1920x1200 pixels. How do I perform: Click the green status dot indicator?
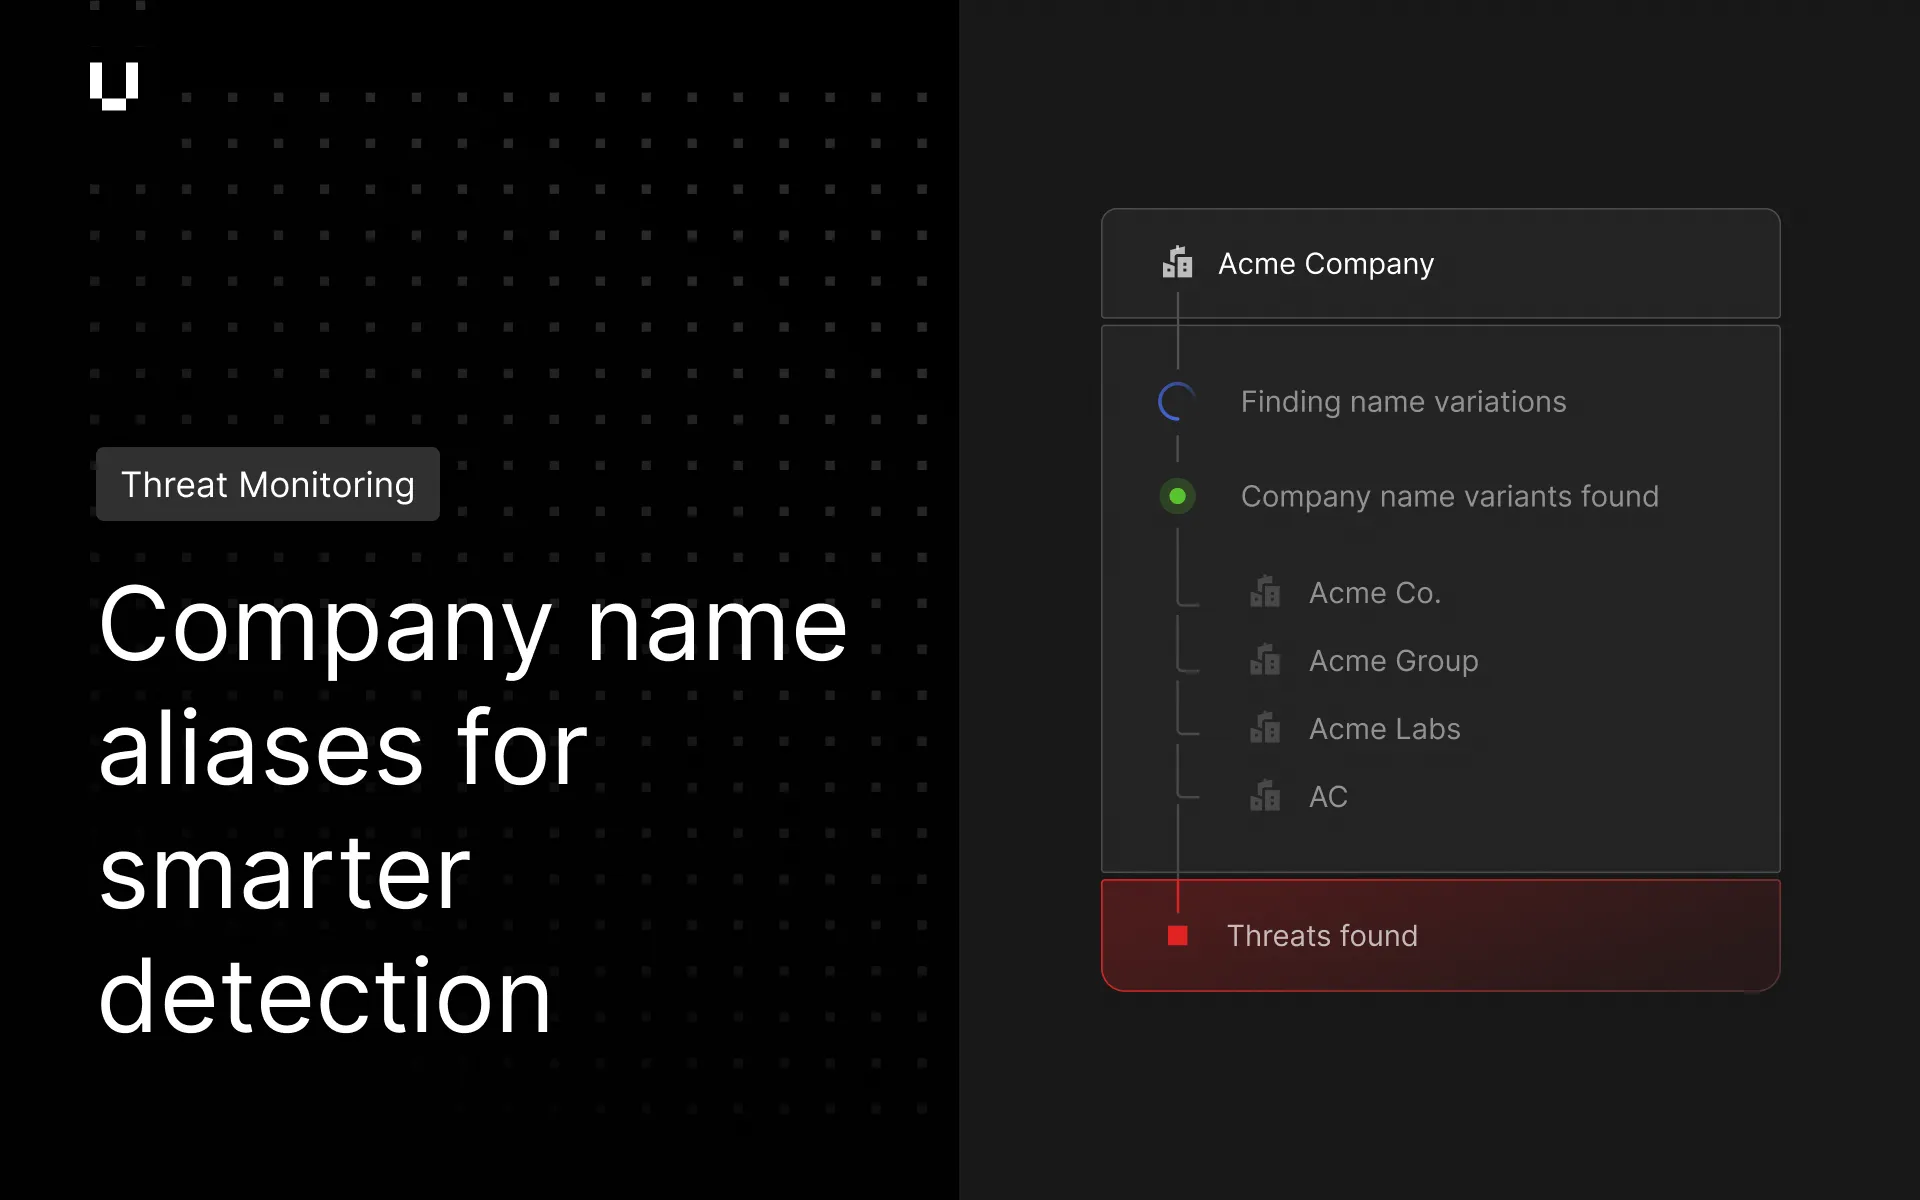pyautogui.click(x=1177, y=496)
